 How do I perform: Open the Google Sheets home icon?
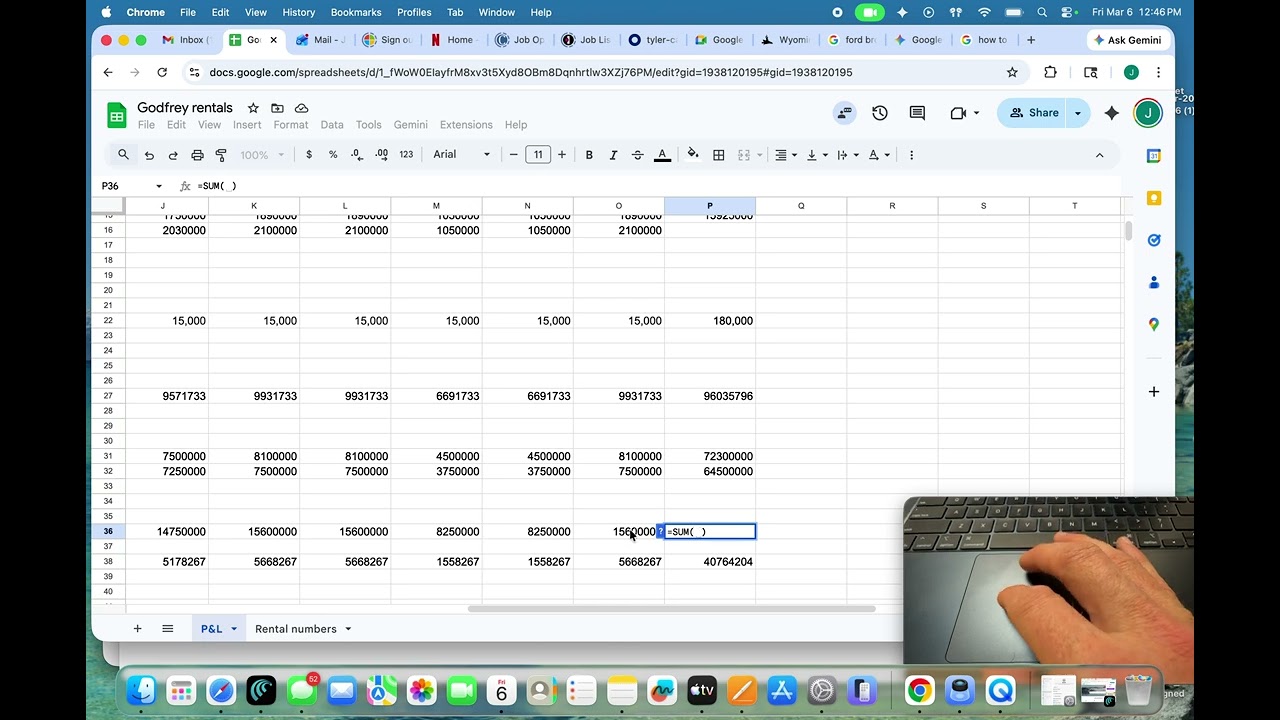click(x=117, y=115)
